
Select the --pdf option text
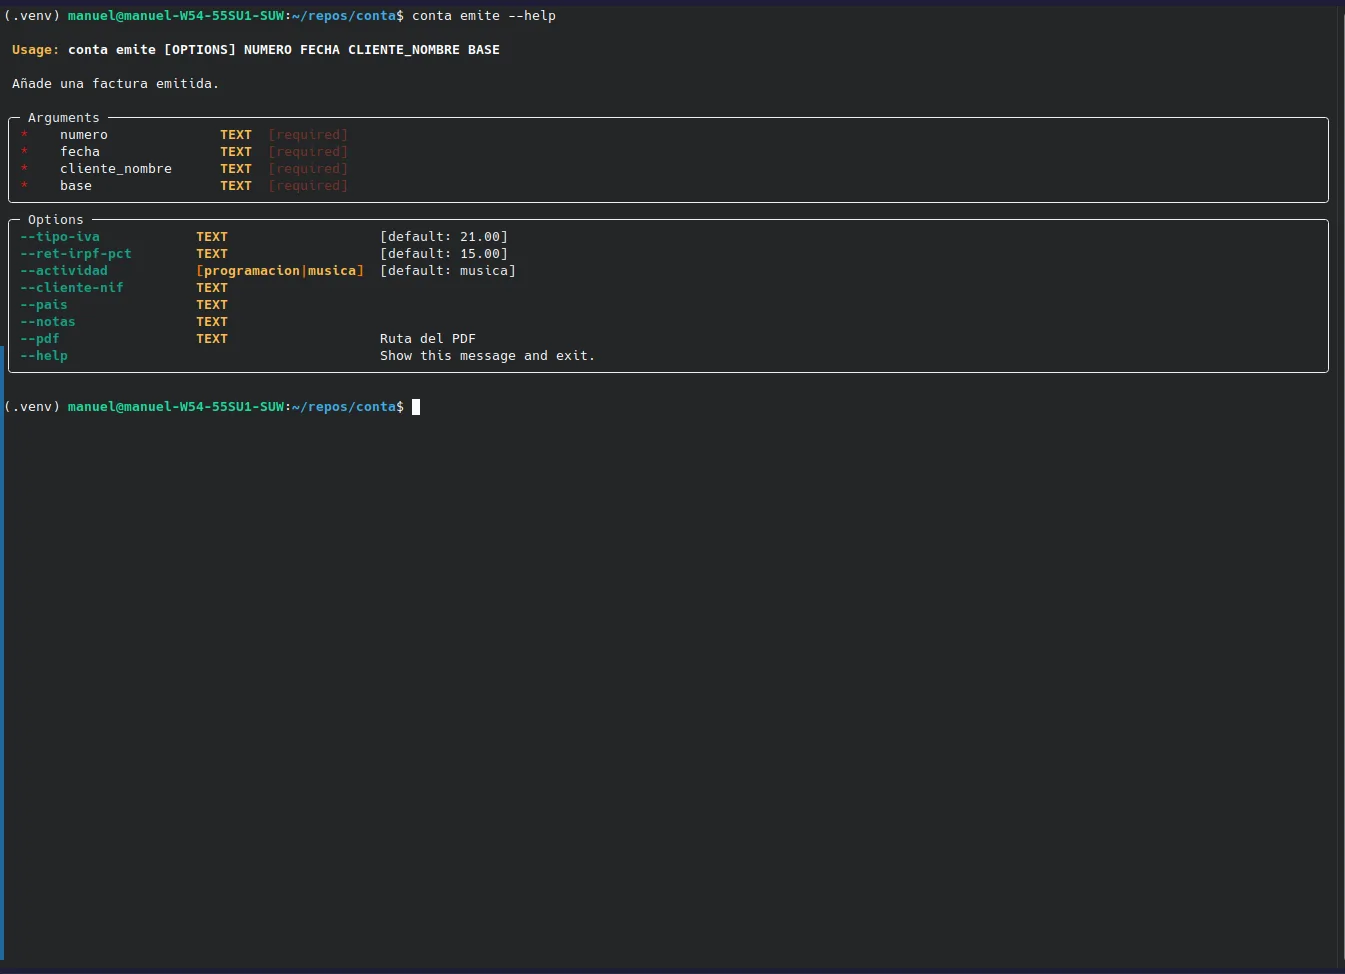[x=39, y=338]
